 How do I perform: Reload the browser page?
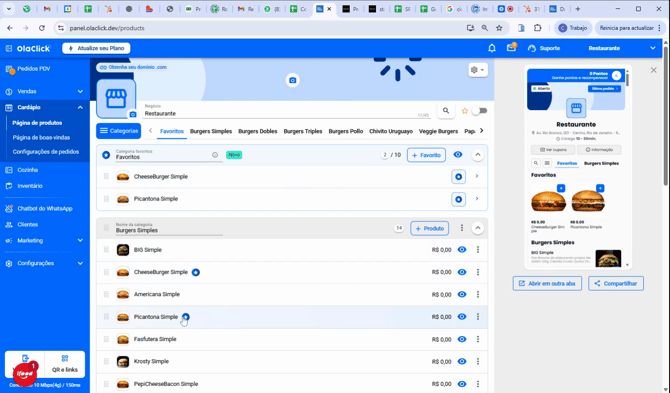(x=41, y=28)
